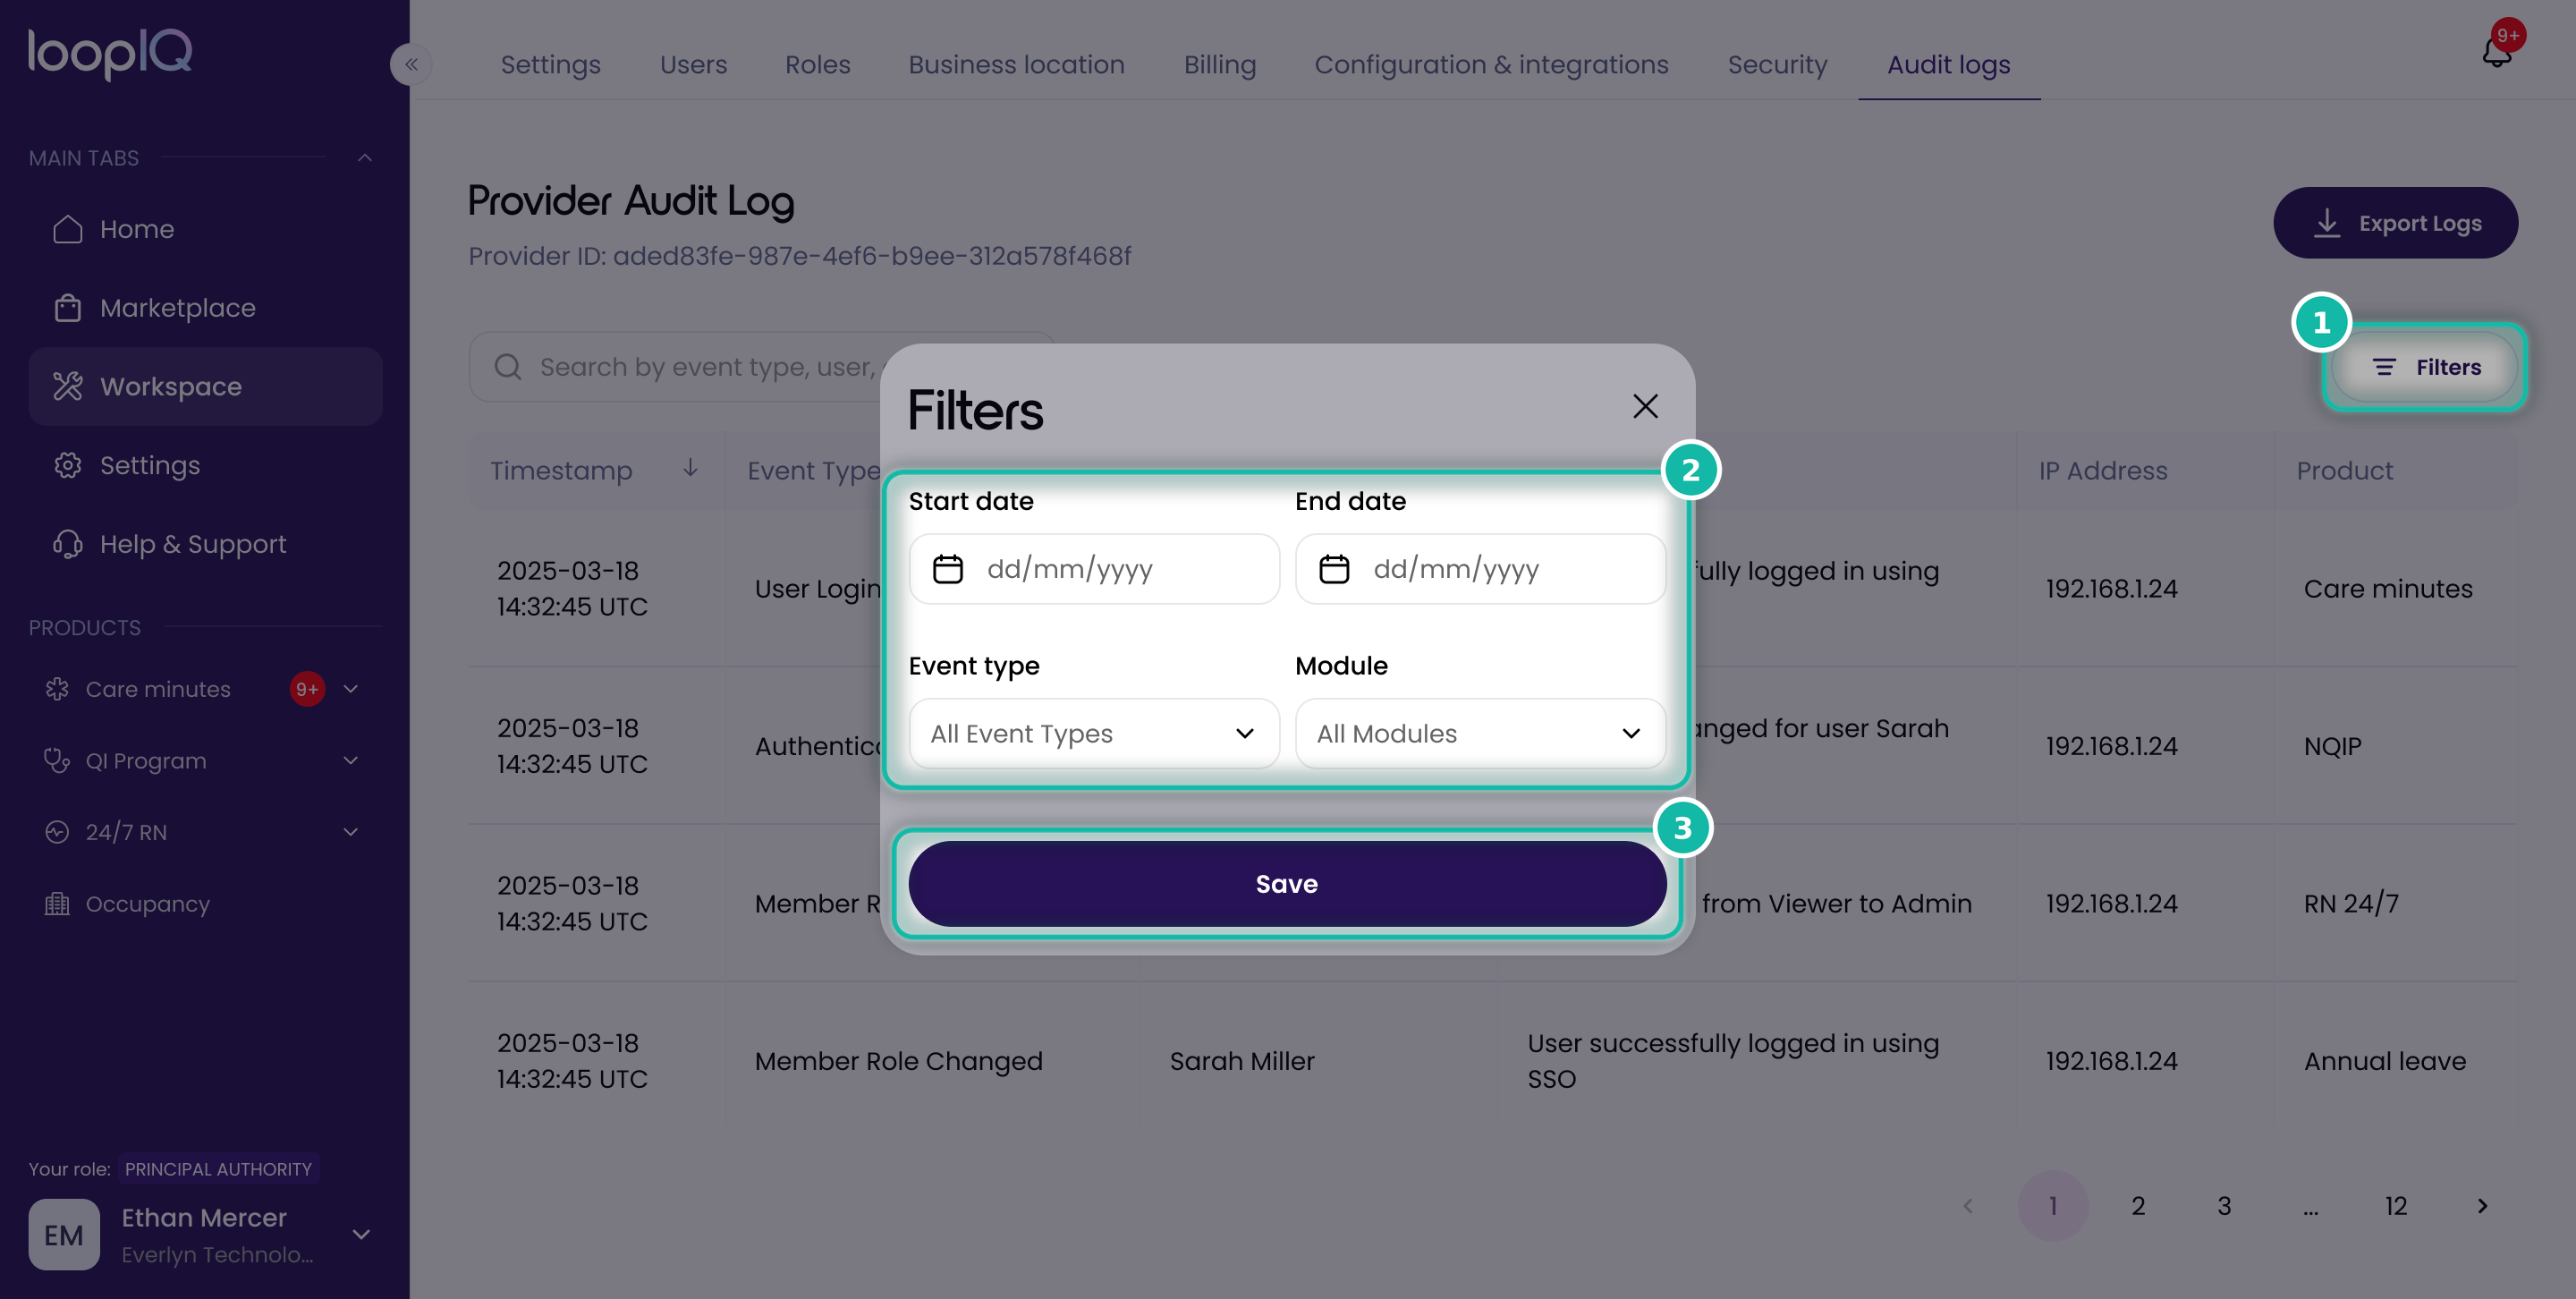Viewport: 2576px width, 1299px height.
Task: Click the Help & Support headset icon
Action: coord(68,544)
